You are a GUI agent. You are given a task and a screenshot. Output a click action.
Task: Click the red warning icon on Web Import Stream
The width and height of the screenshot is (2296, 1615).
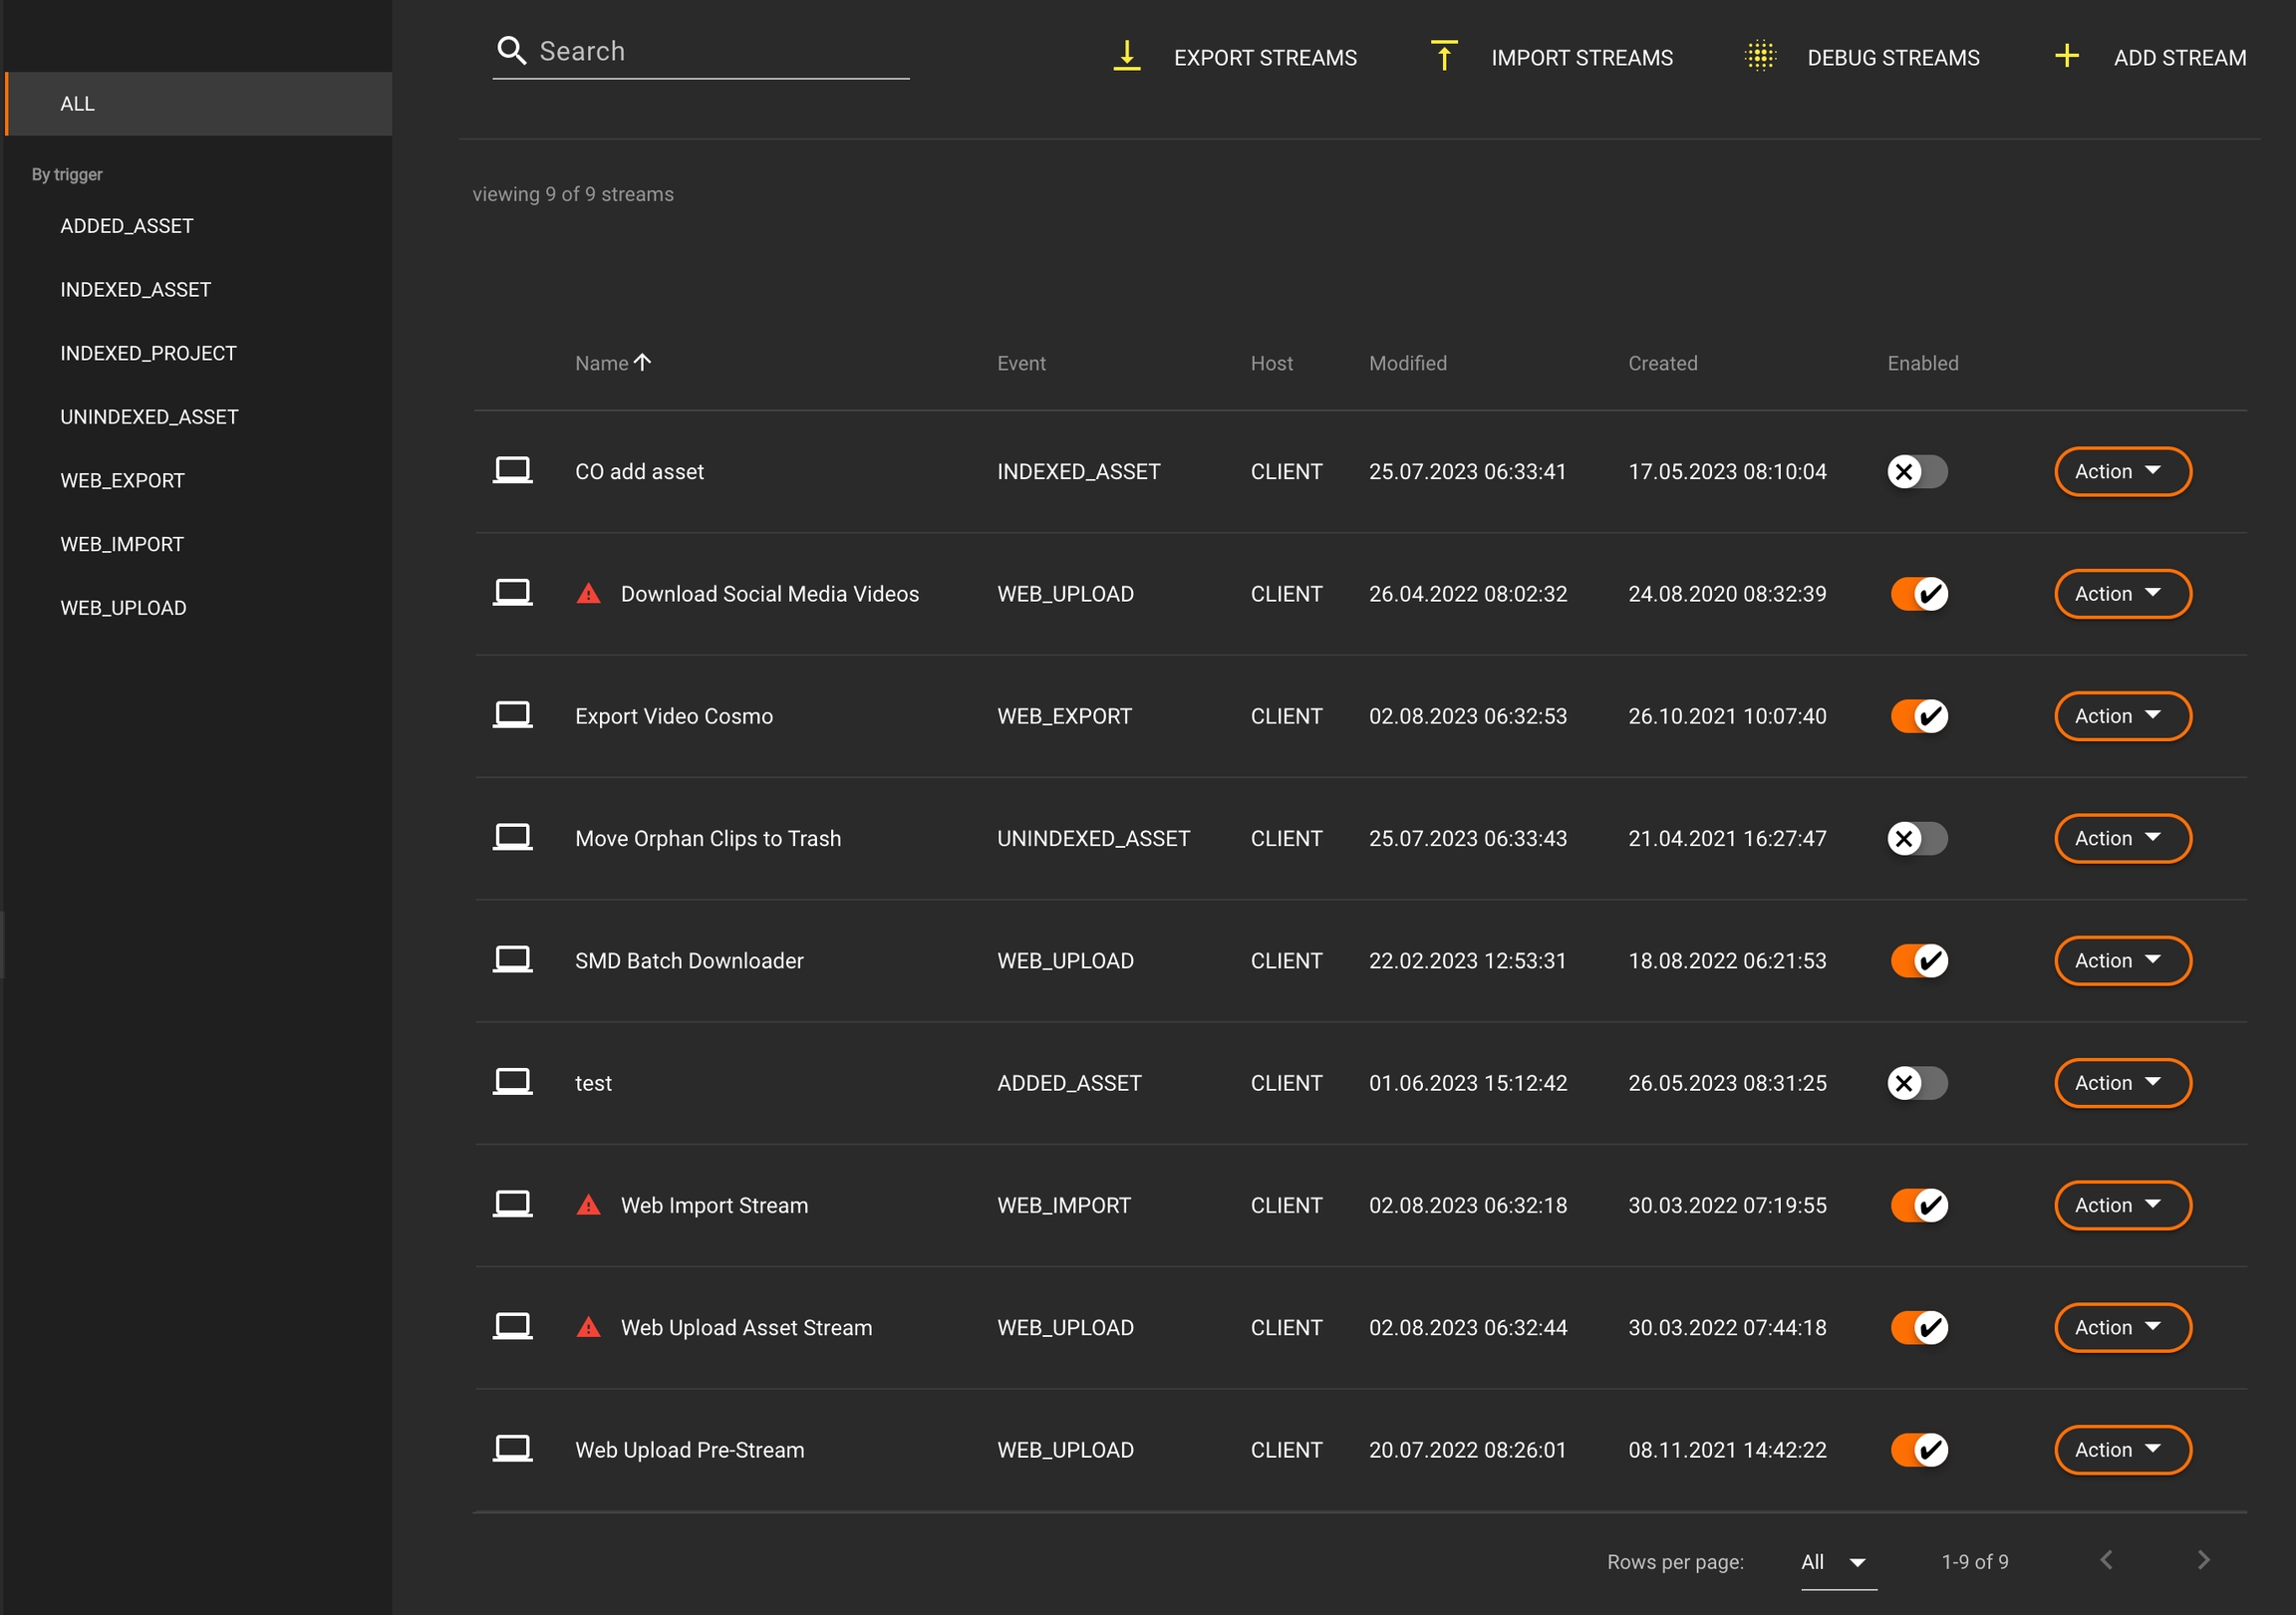point(588,1205)
